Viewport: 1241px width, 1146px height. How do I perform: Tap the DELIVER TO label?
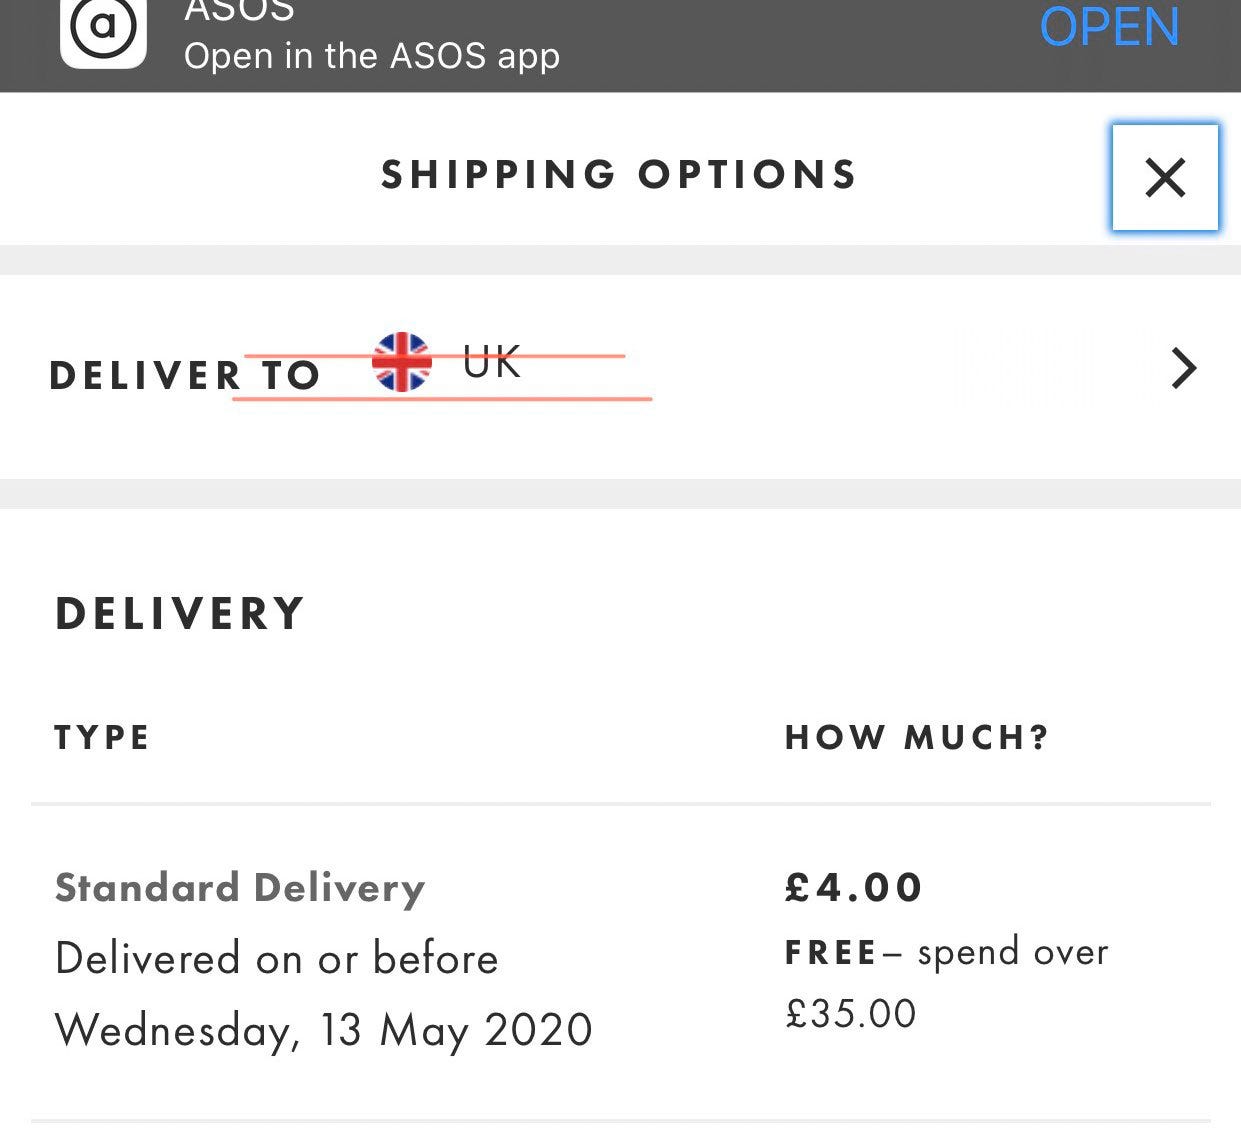tap(185, 375)
